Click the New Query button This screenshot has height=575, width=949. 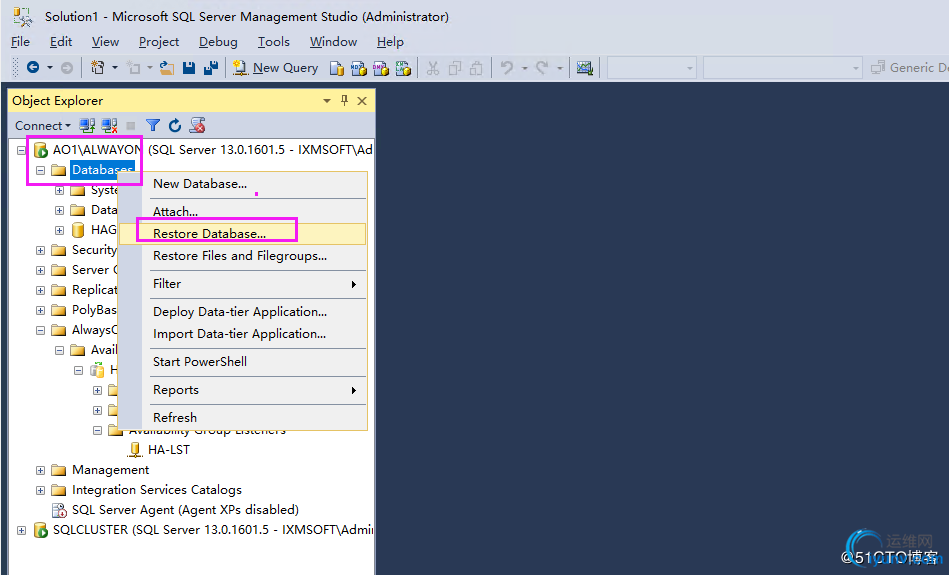pyautogui.click(x=276, y=68)
